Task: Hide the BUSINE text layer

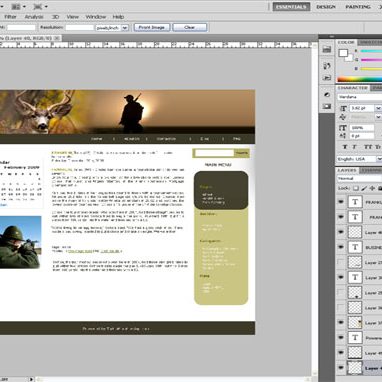Action: (341, 247)
